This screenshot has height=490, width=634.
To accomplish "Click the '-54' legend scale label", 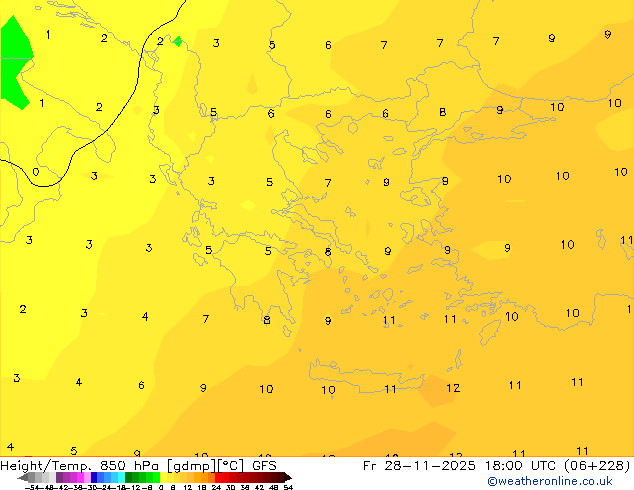I will (x=32, y=487).
